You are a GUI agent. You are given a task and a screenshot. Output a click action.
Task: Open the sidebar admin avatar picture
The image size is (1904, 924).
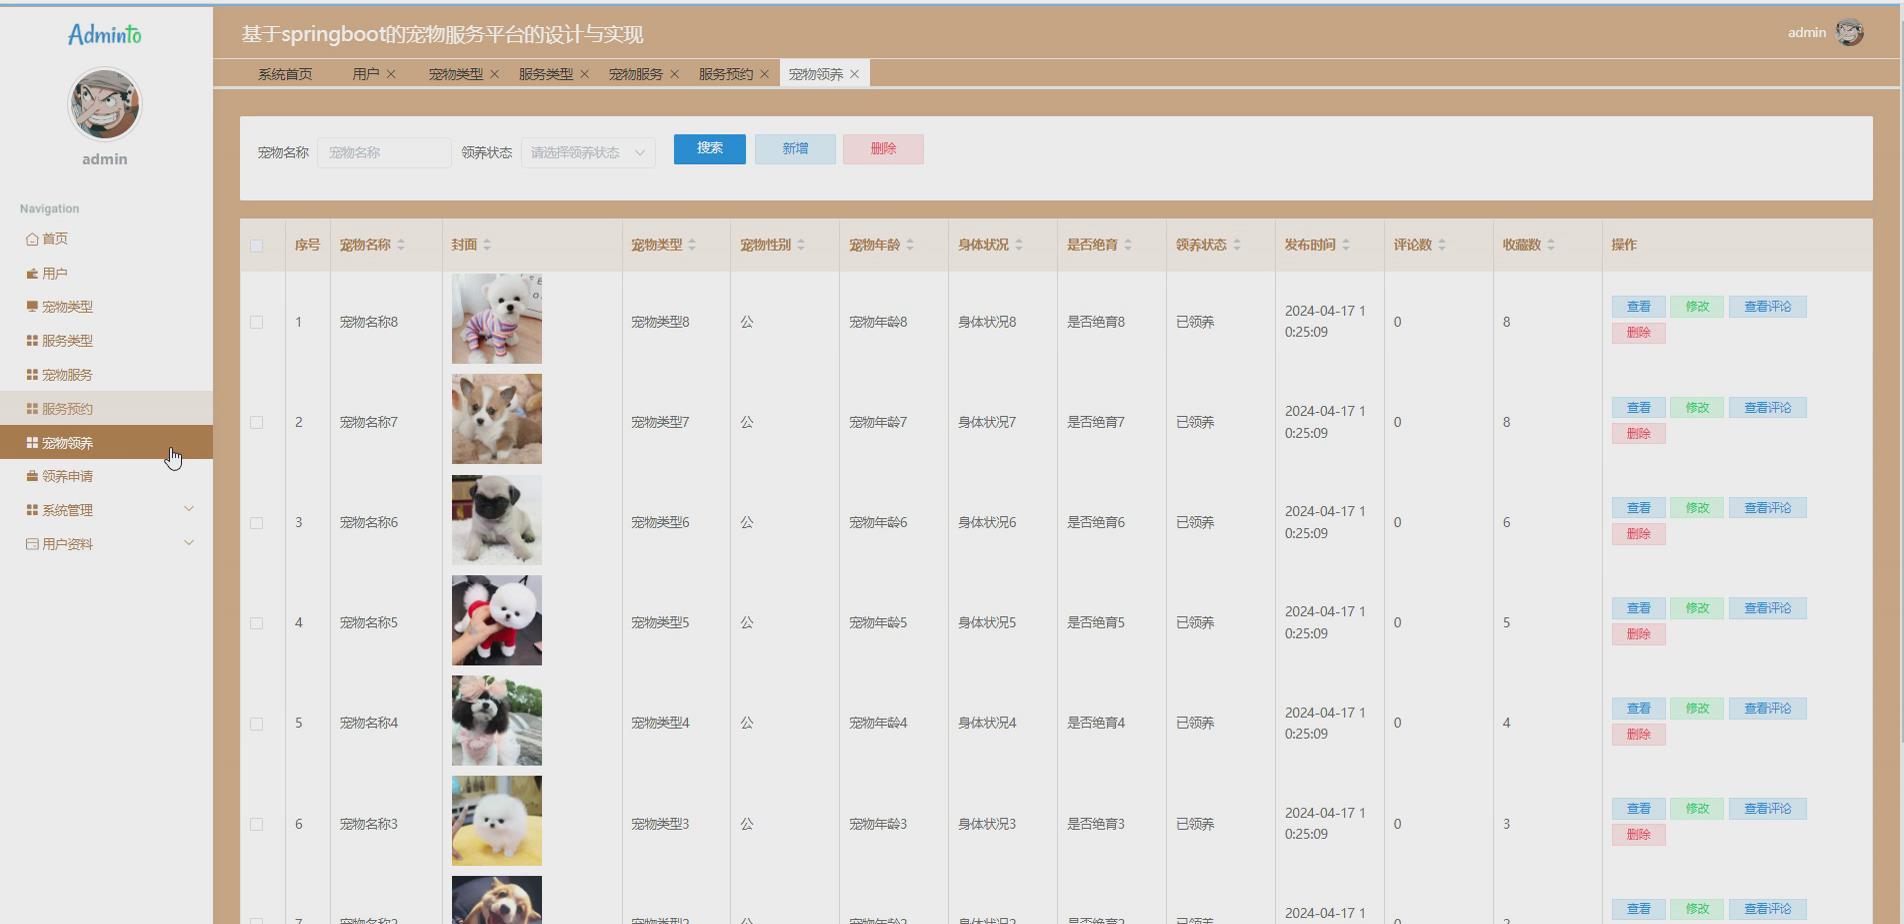click(x=104, y=104)
